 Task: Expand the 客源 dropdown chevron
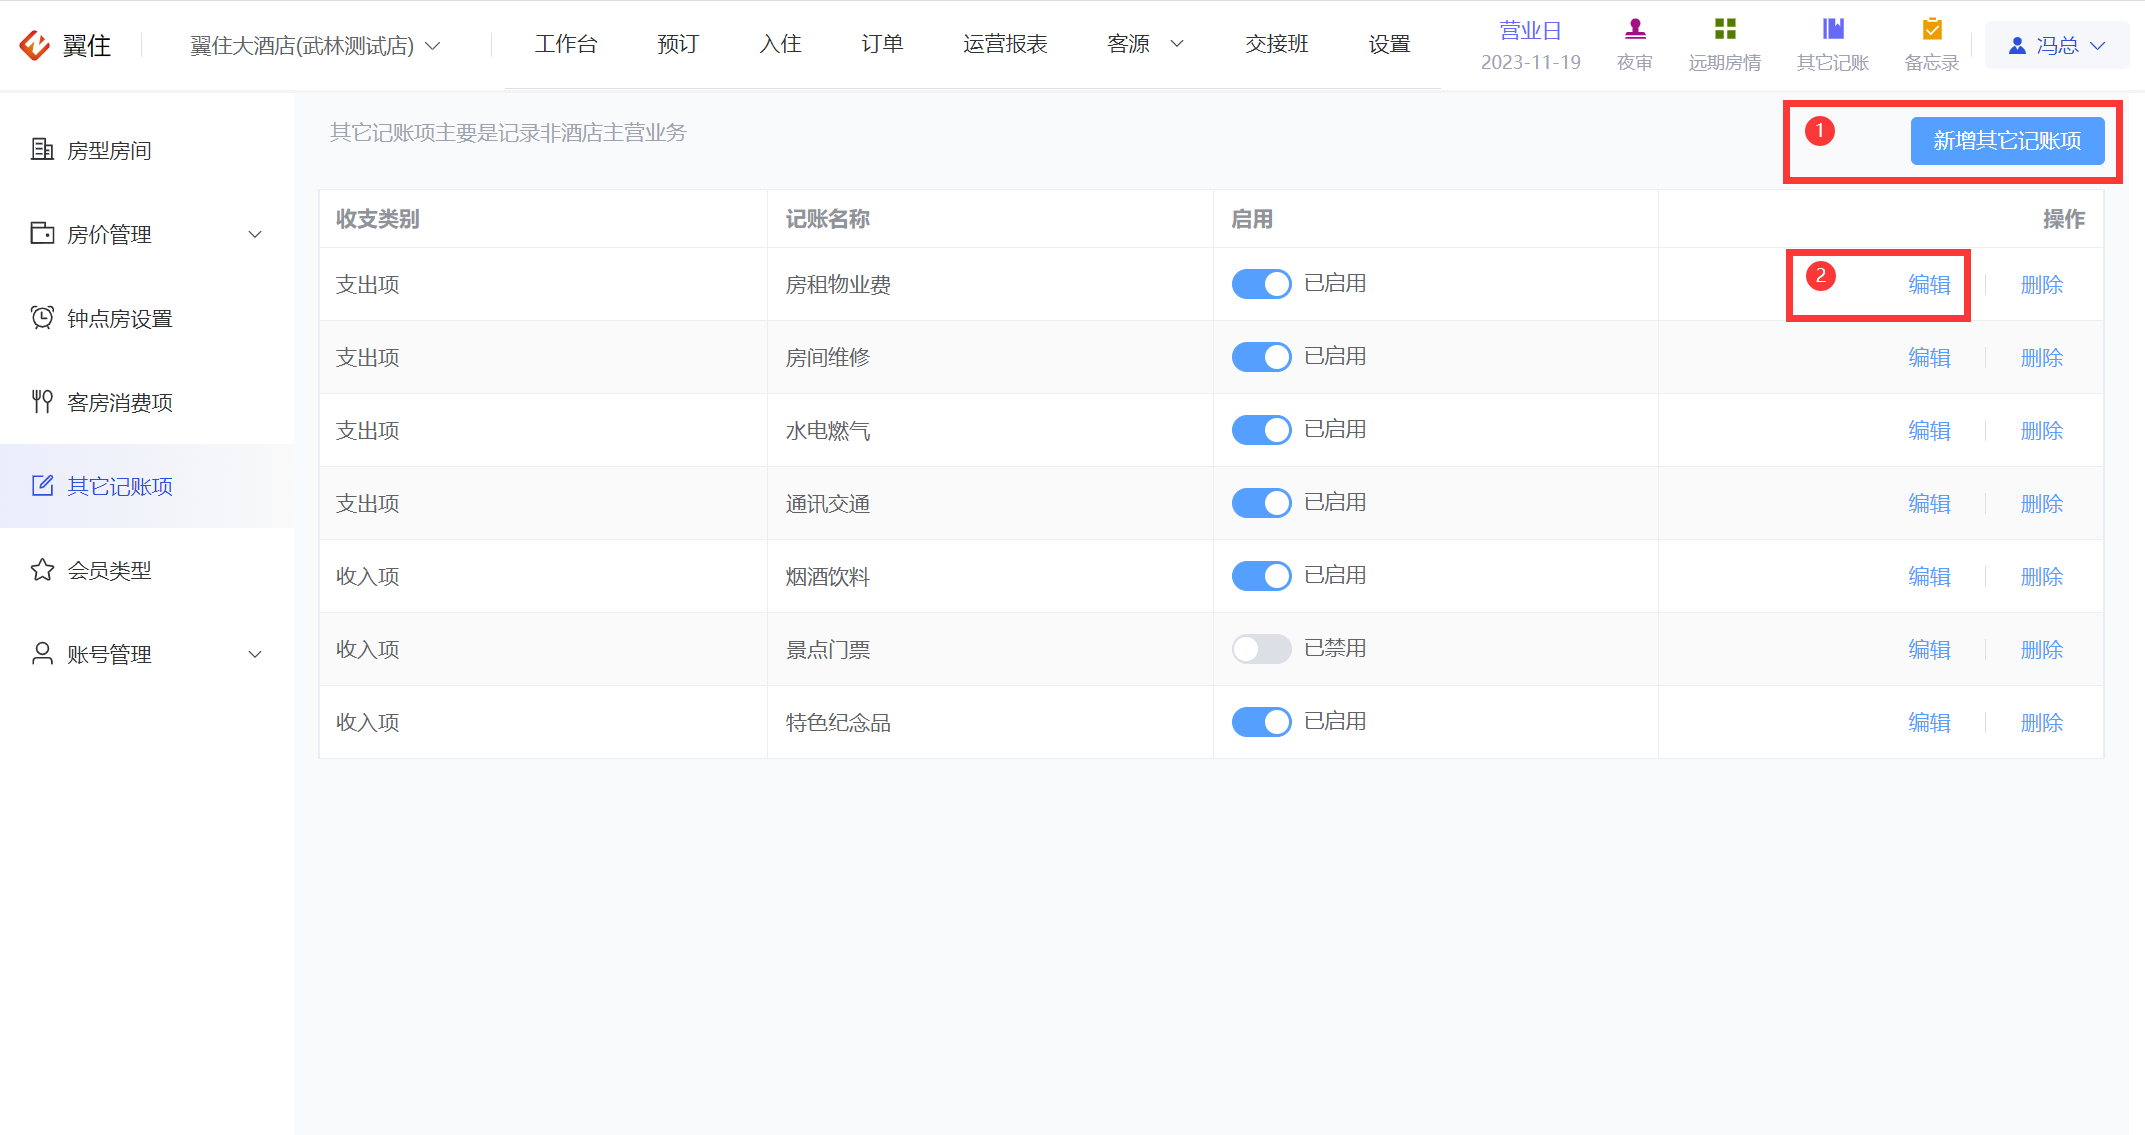[1177, 44]
